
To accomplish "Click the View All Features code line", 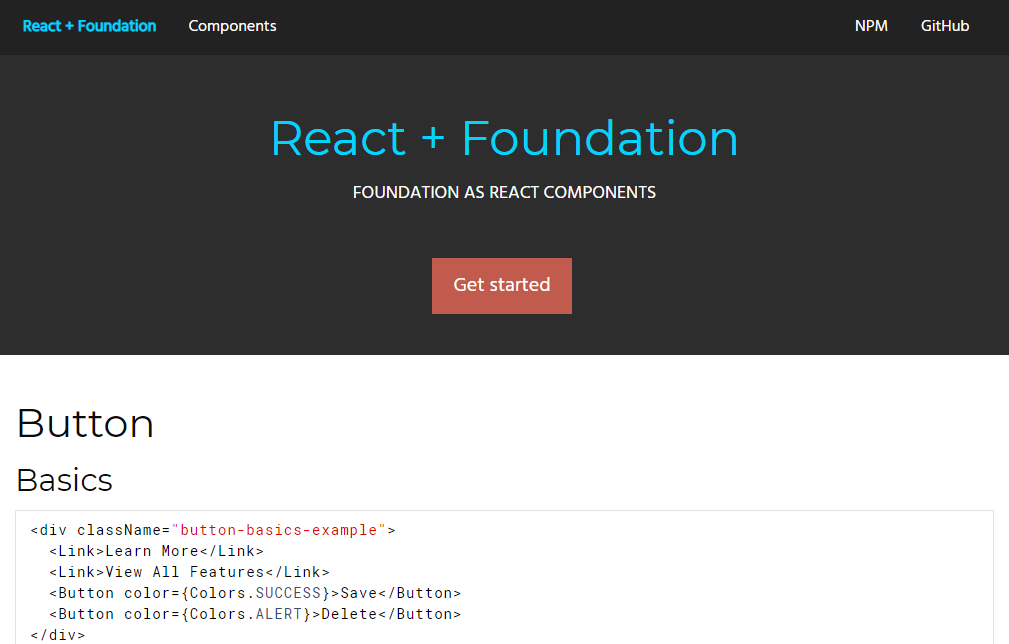I will 189,572.
